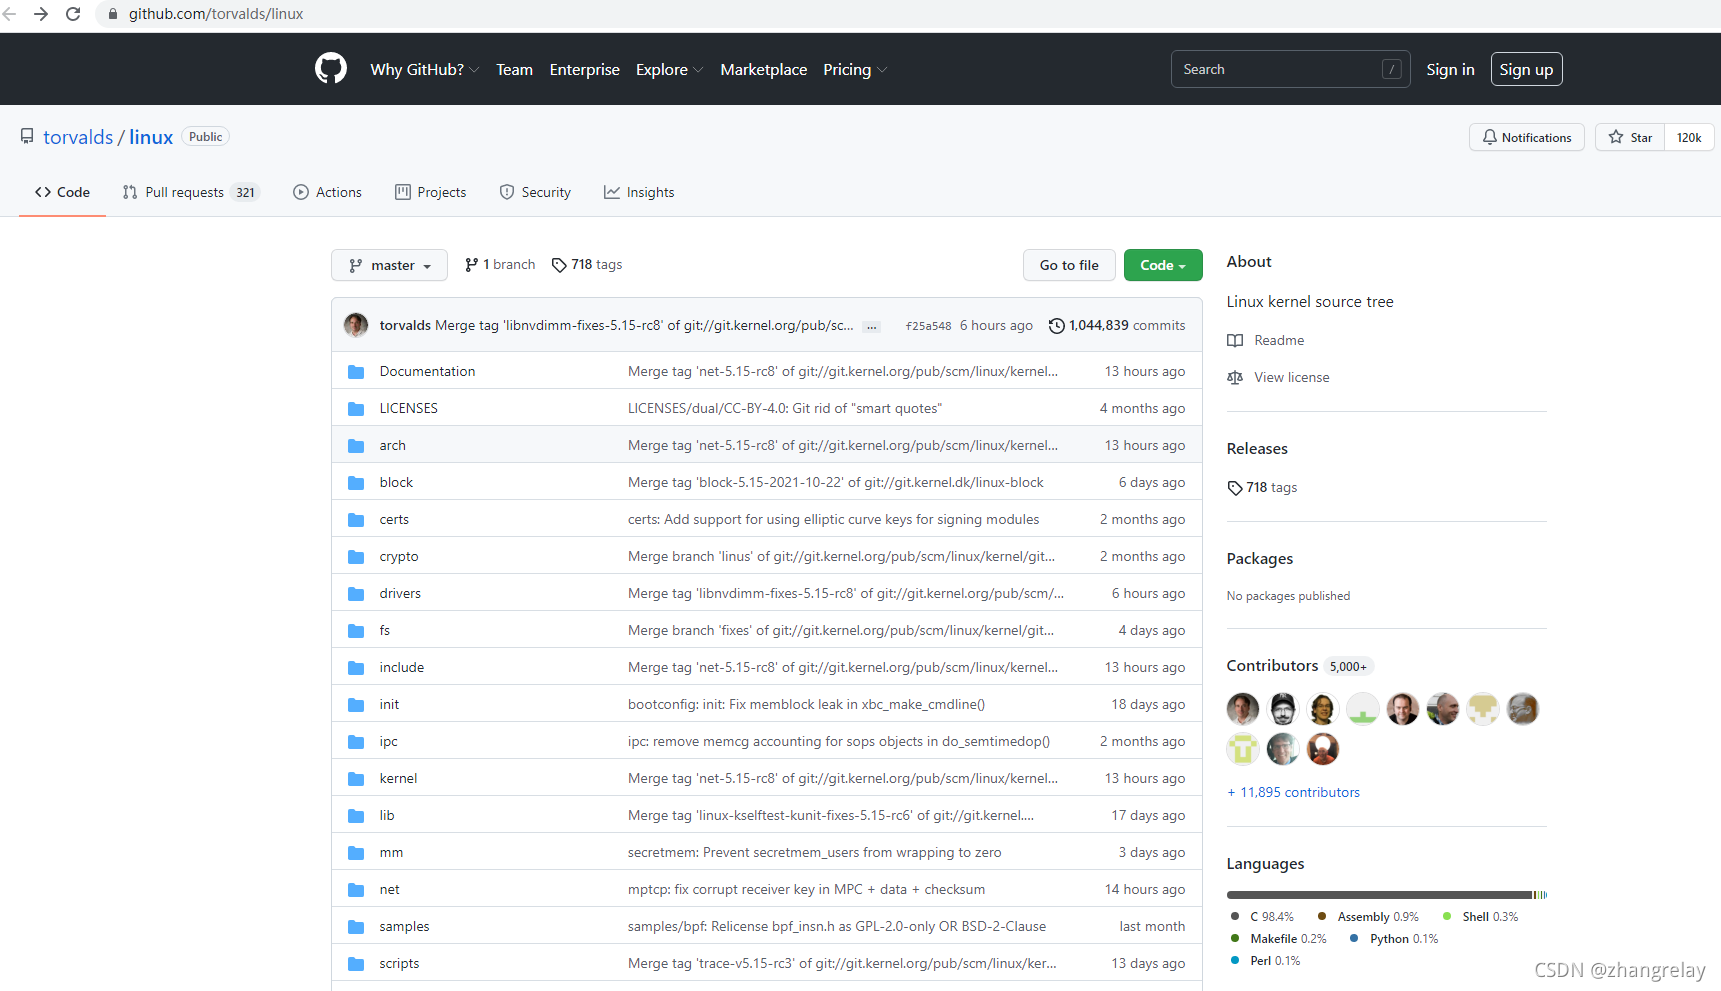Open mptcp fix corrupt receiver commit message
This screenshot has width=1721, height=991.
coord(806,890)
